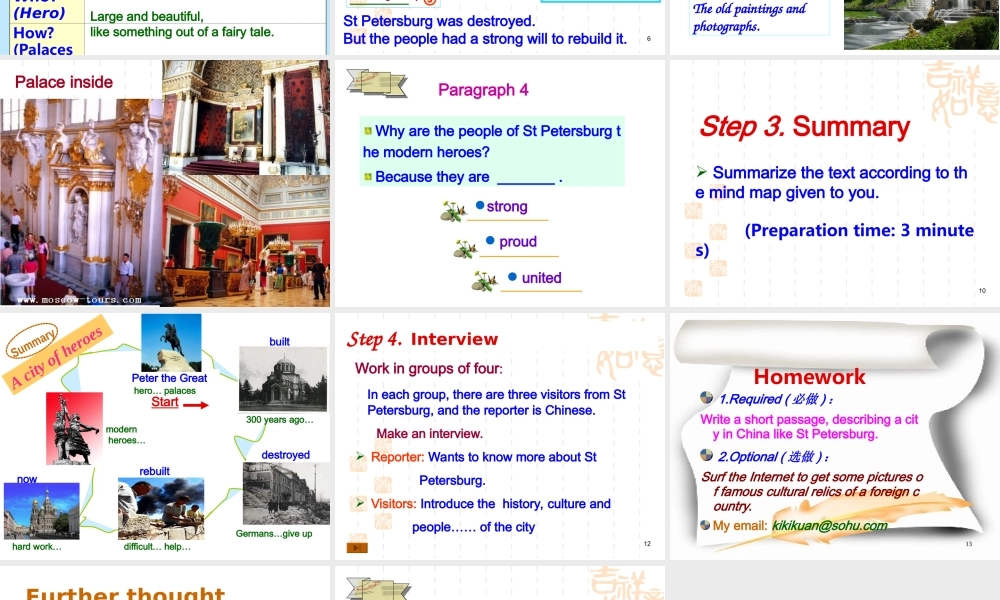
Task: Select the palace staircase photo with white statues
Action: coord(81,202)
